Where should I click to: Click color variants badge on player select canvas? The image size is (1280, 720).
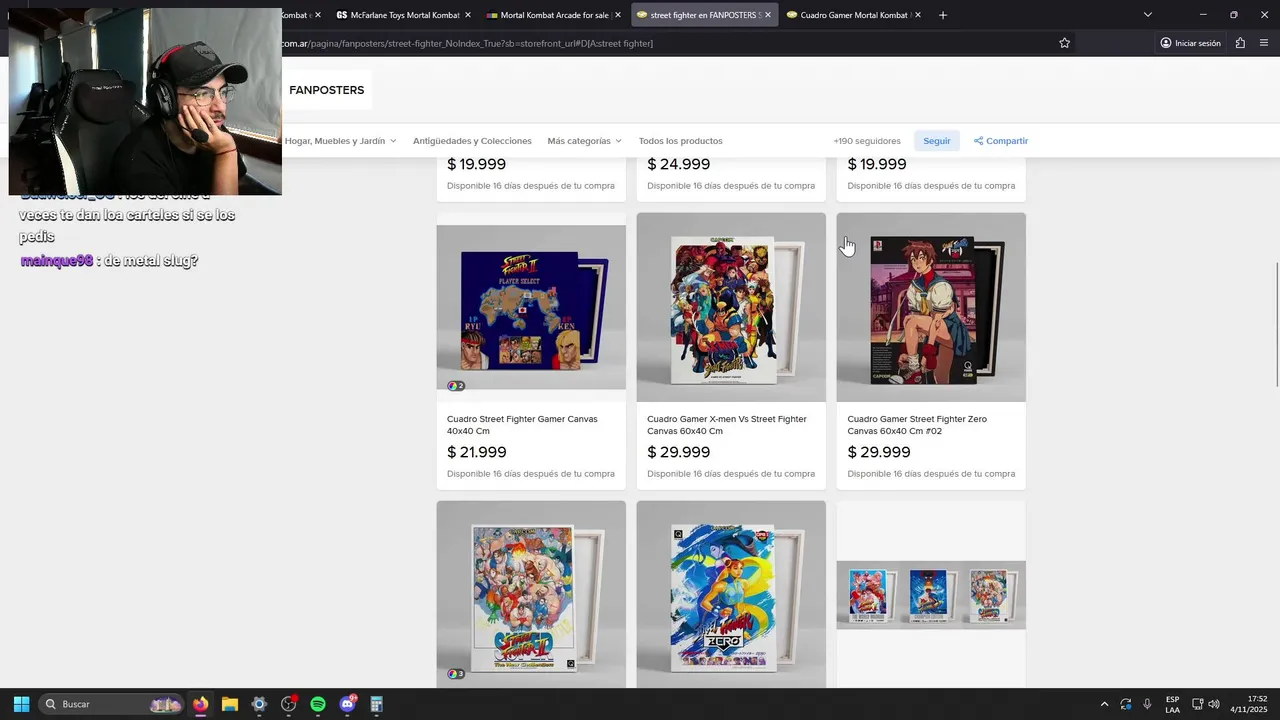tap(456, 386)
